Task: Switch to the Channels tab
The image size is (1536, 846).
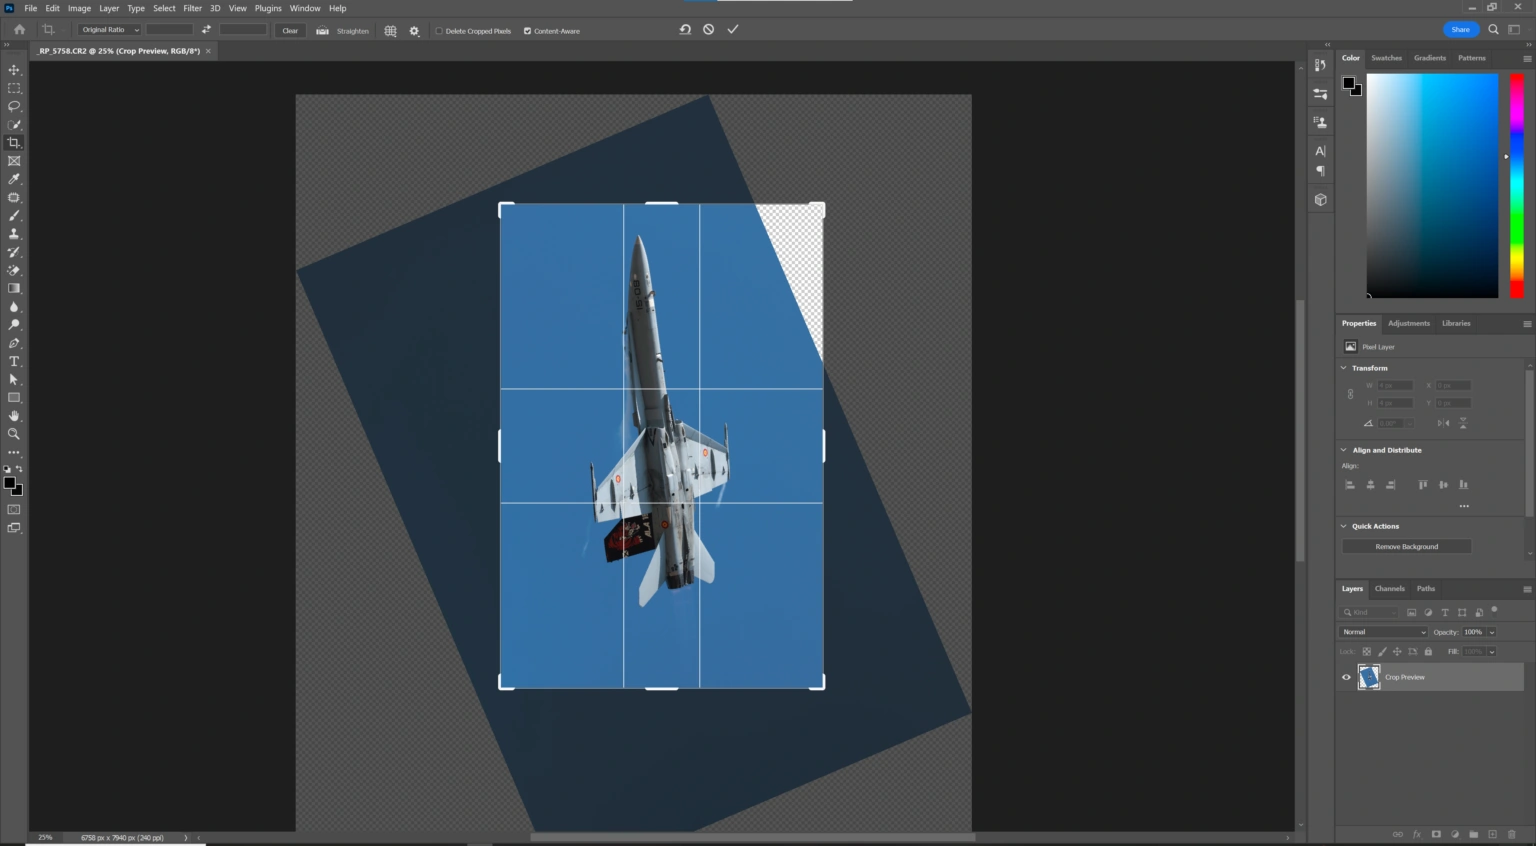Action: [x=1389, y=589]
